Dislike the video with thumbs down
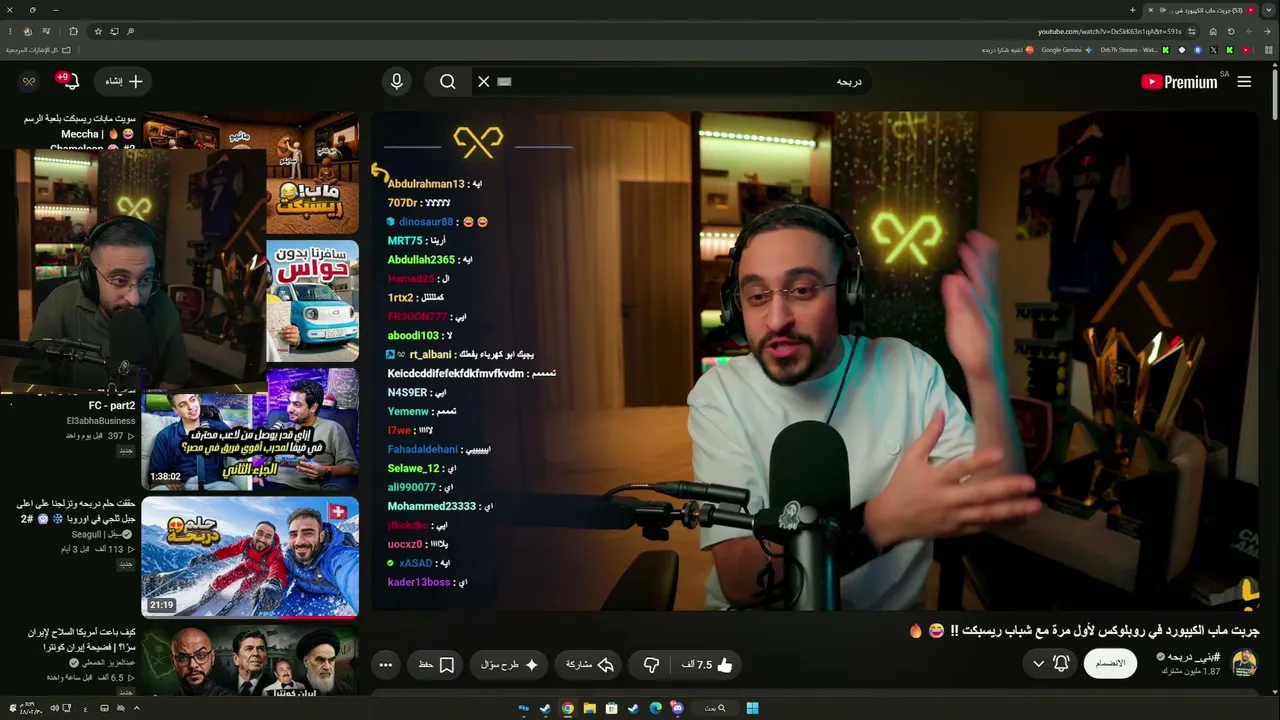1280x720 pixels. click(x=651, y=665)
